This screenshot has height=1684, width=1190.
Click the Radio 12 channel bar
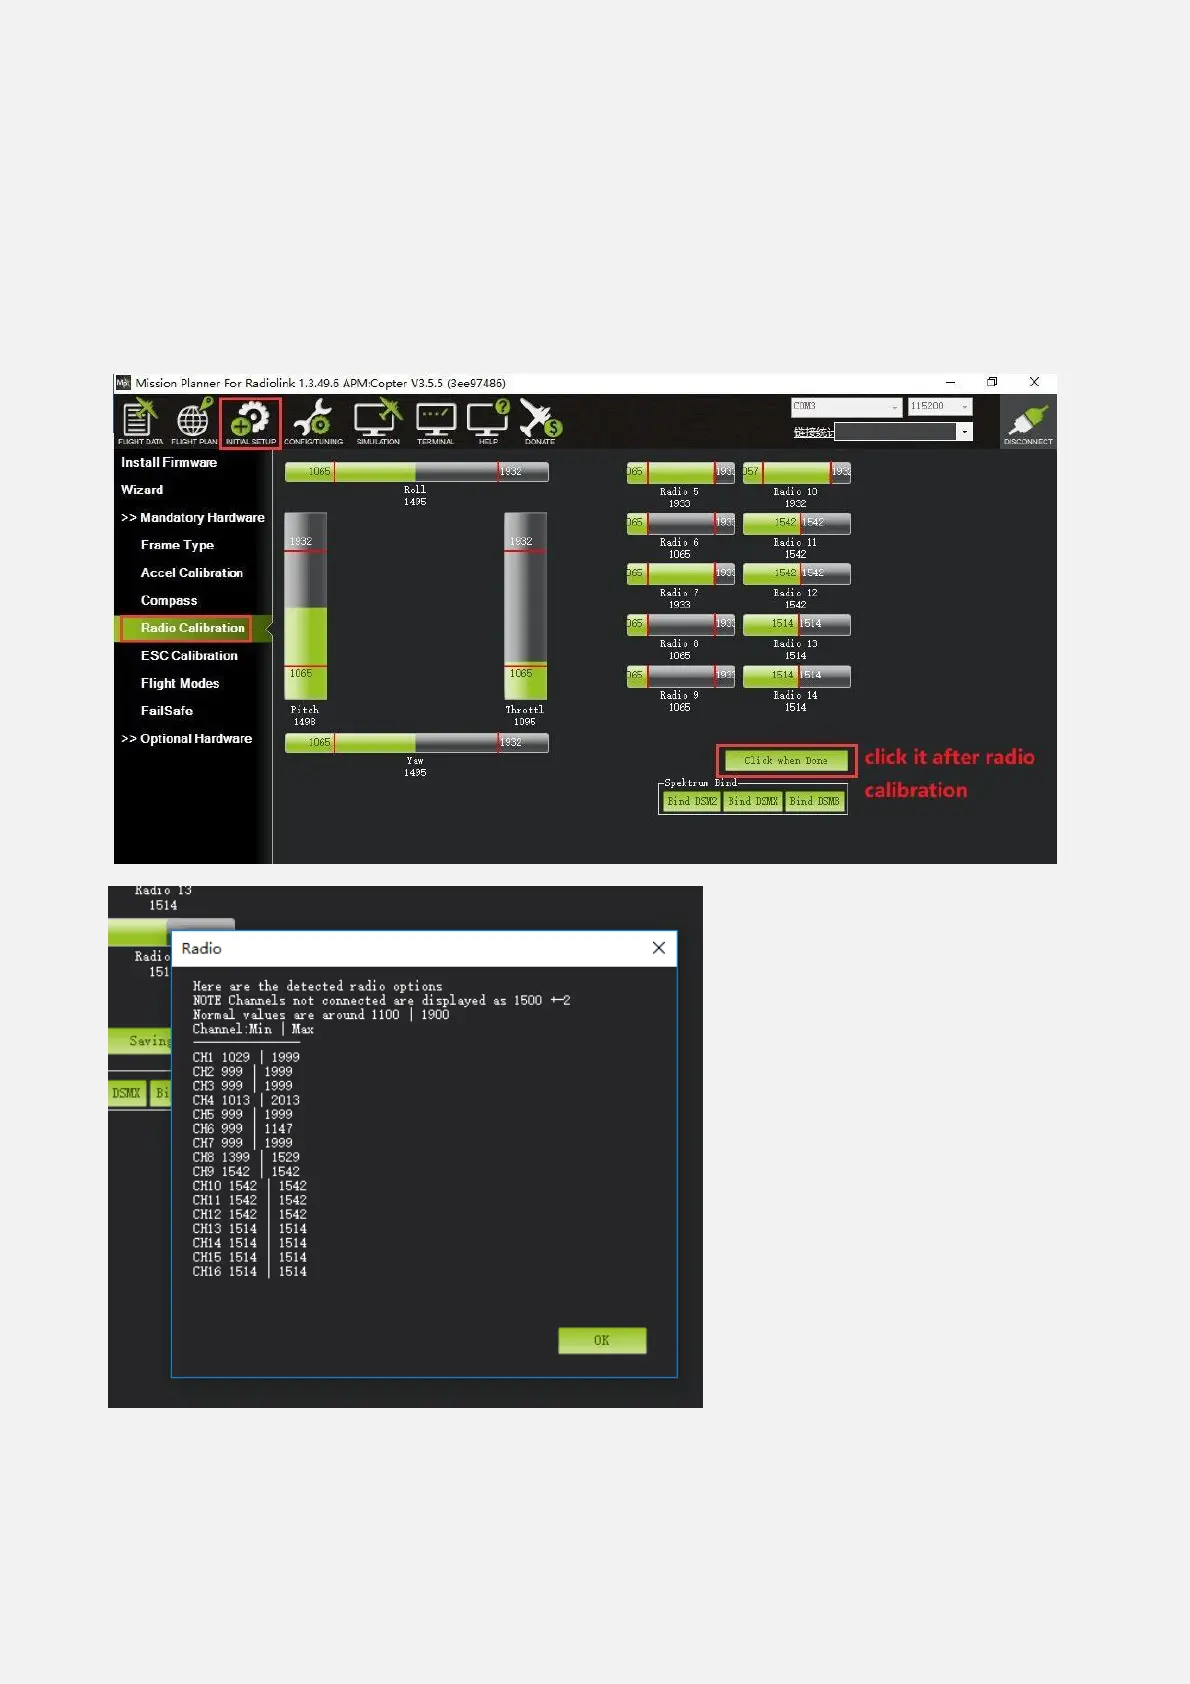click(796, 574)
